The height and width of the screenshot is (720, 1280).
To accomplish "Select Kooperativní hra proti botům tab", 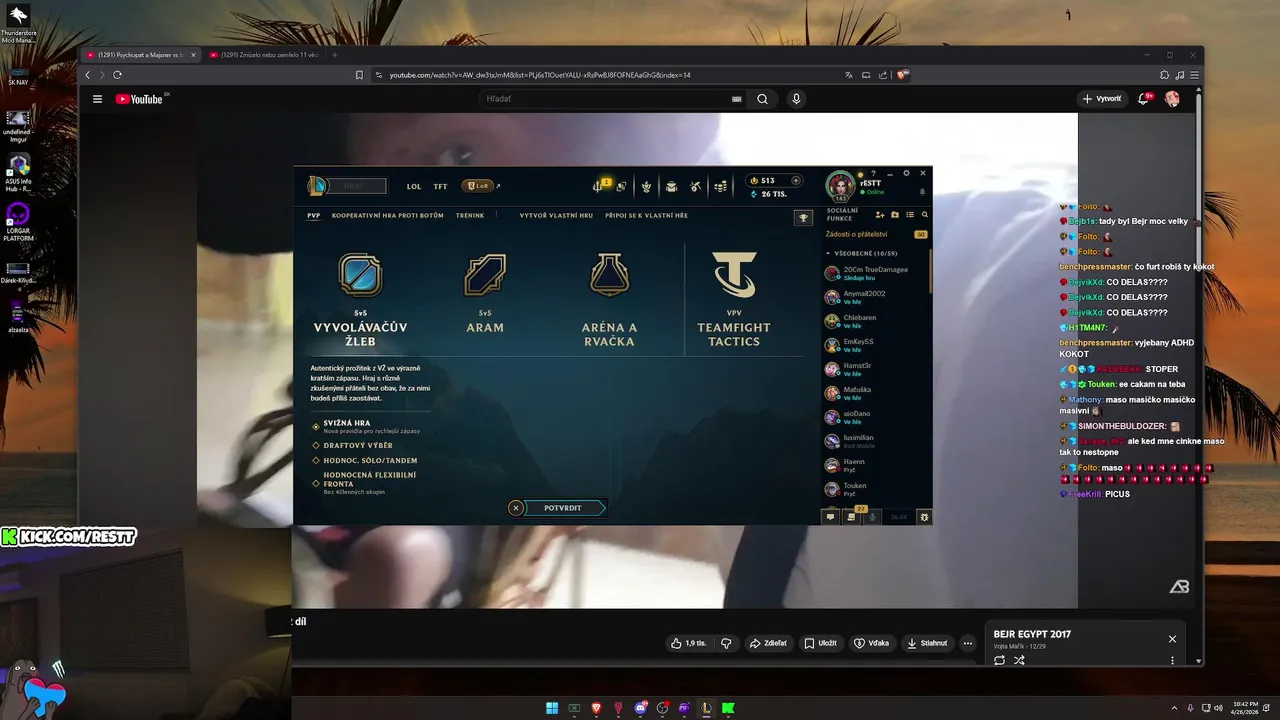I will point(388,215).
